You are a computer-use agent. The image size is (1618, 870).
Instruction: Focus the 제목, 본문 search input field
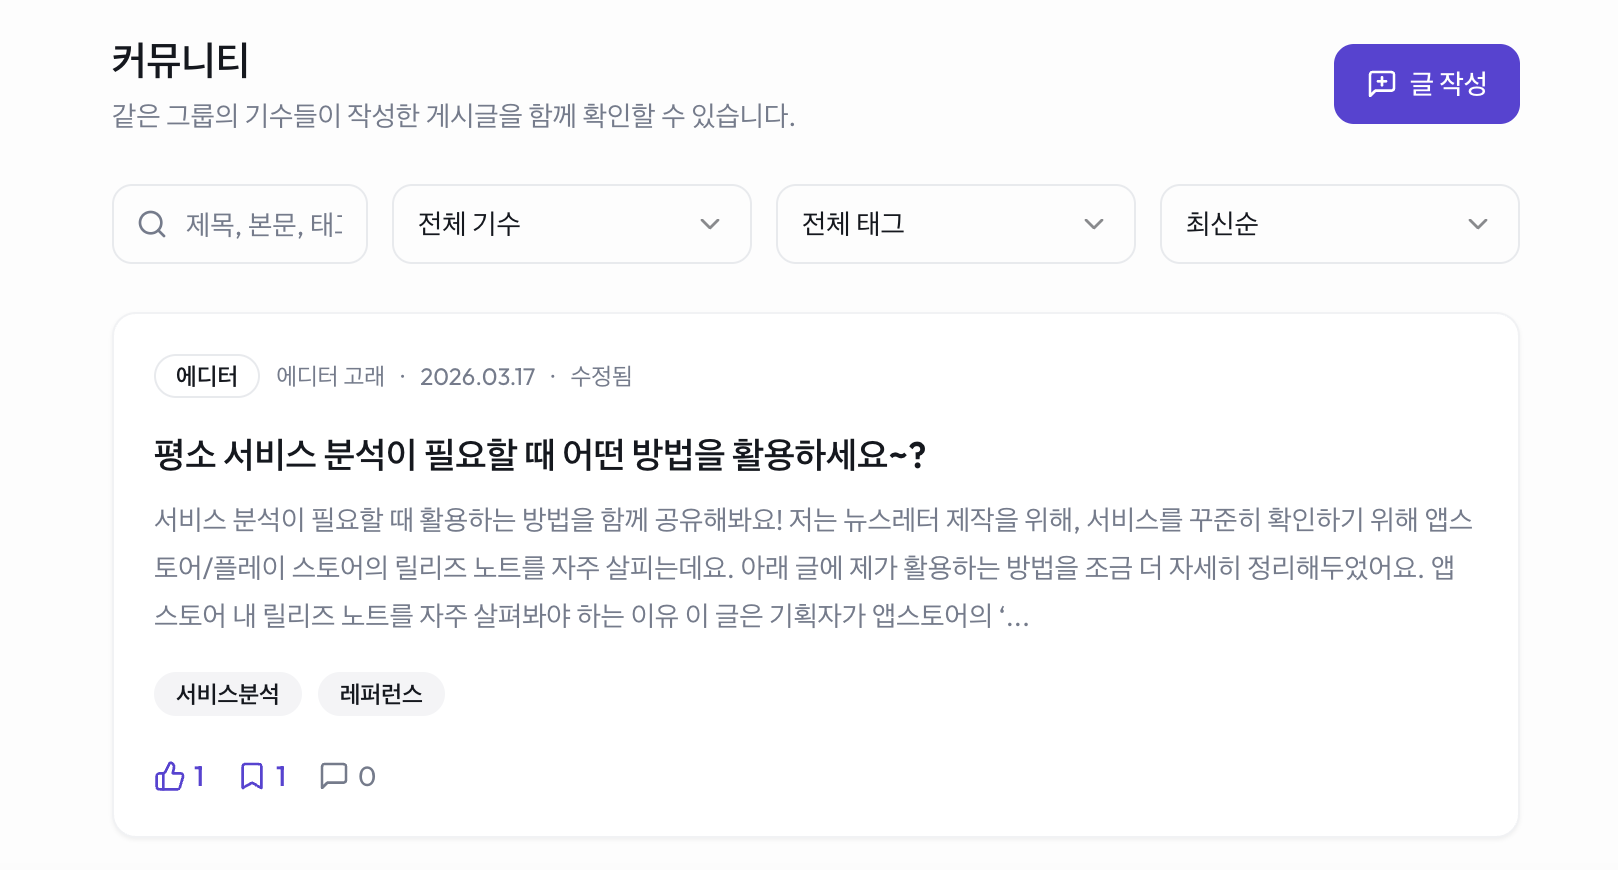click(x=264, y=224)
